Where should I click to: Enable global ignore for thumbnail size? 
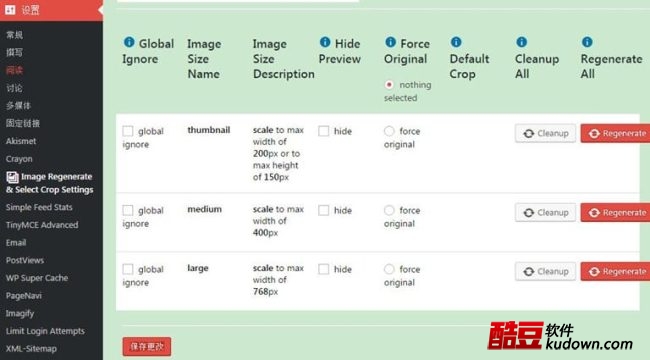tap(128, 131)
